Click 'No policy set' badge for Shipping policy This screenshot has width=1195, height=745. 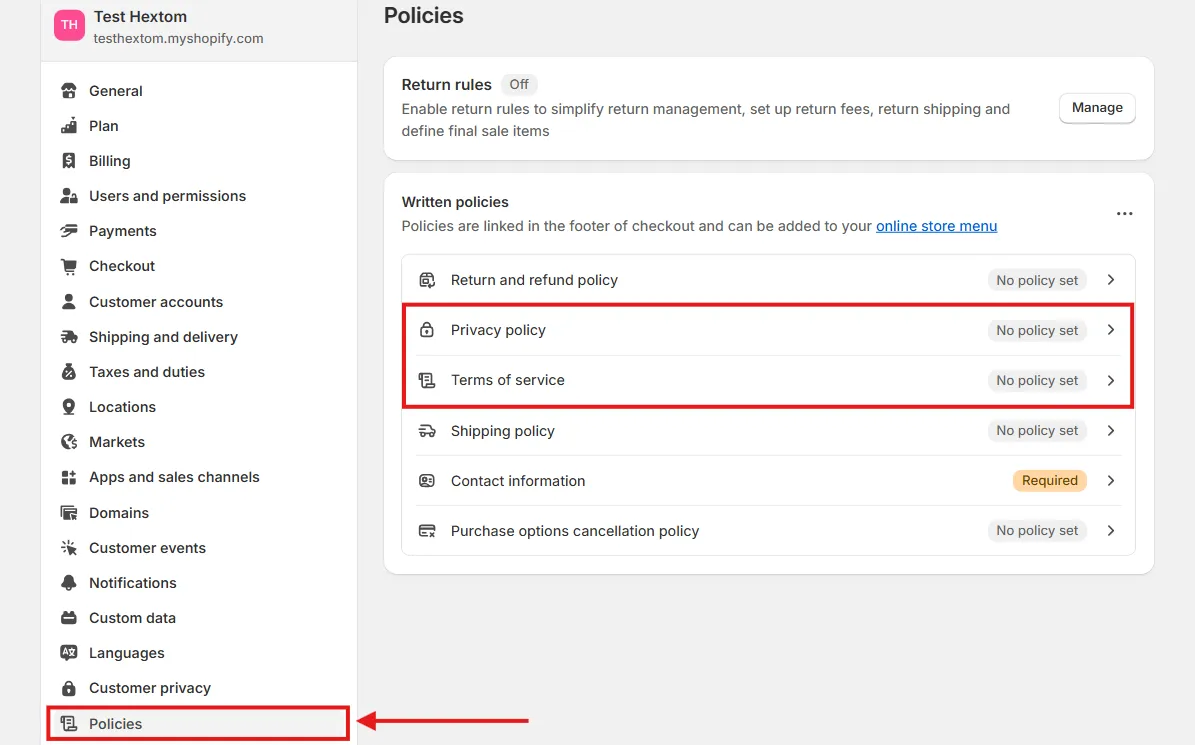tap(1037, 430)
